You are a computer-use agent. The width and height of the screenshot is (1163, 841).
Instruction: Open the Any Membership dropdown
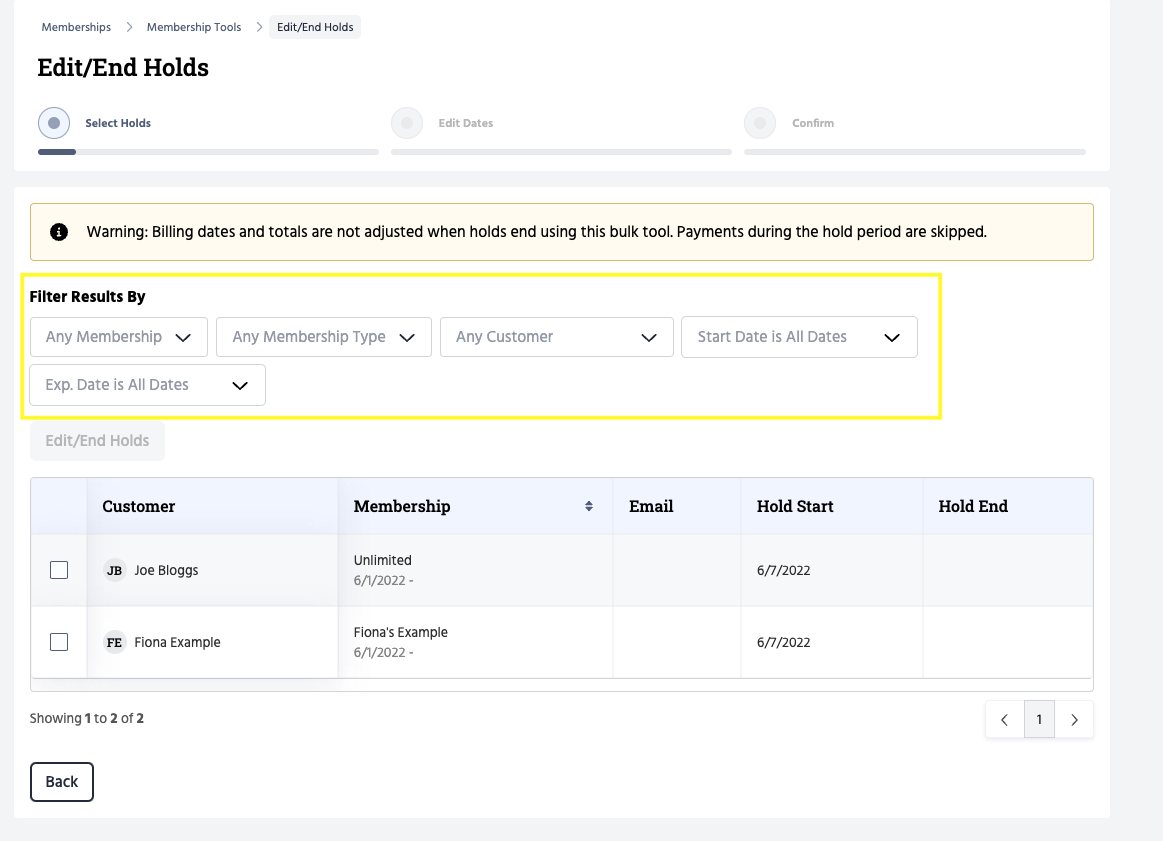pyautogui.click(x=119, y=337)
